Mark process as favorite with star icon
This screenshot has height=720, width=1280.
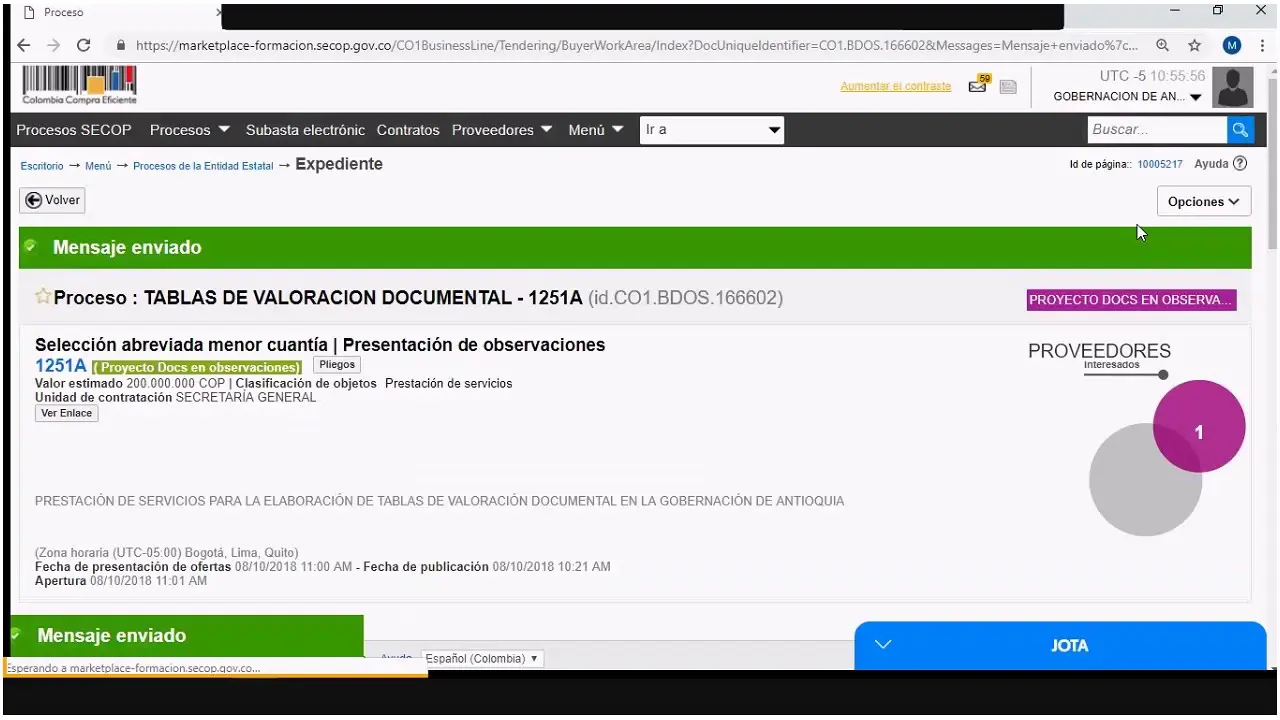[43, 296]
